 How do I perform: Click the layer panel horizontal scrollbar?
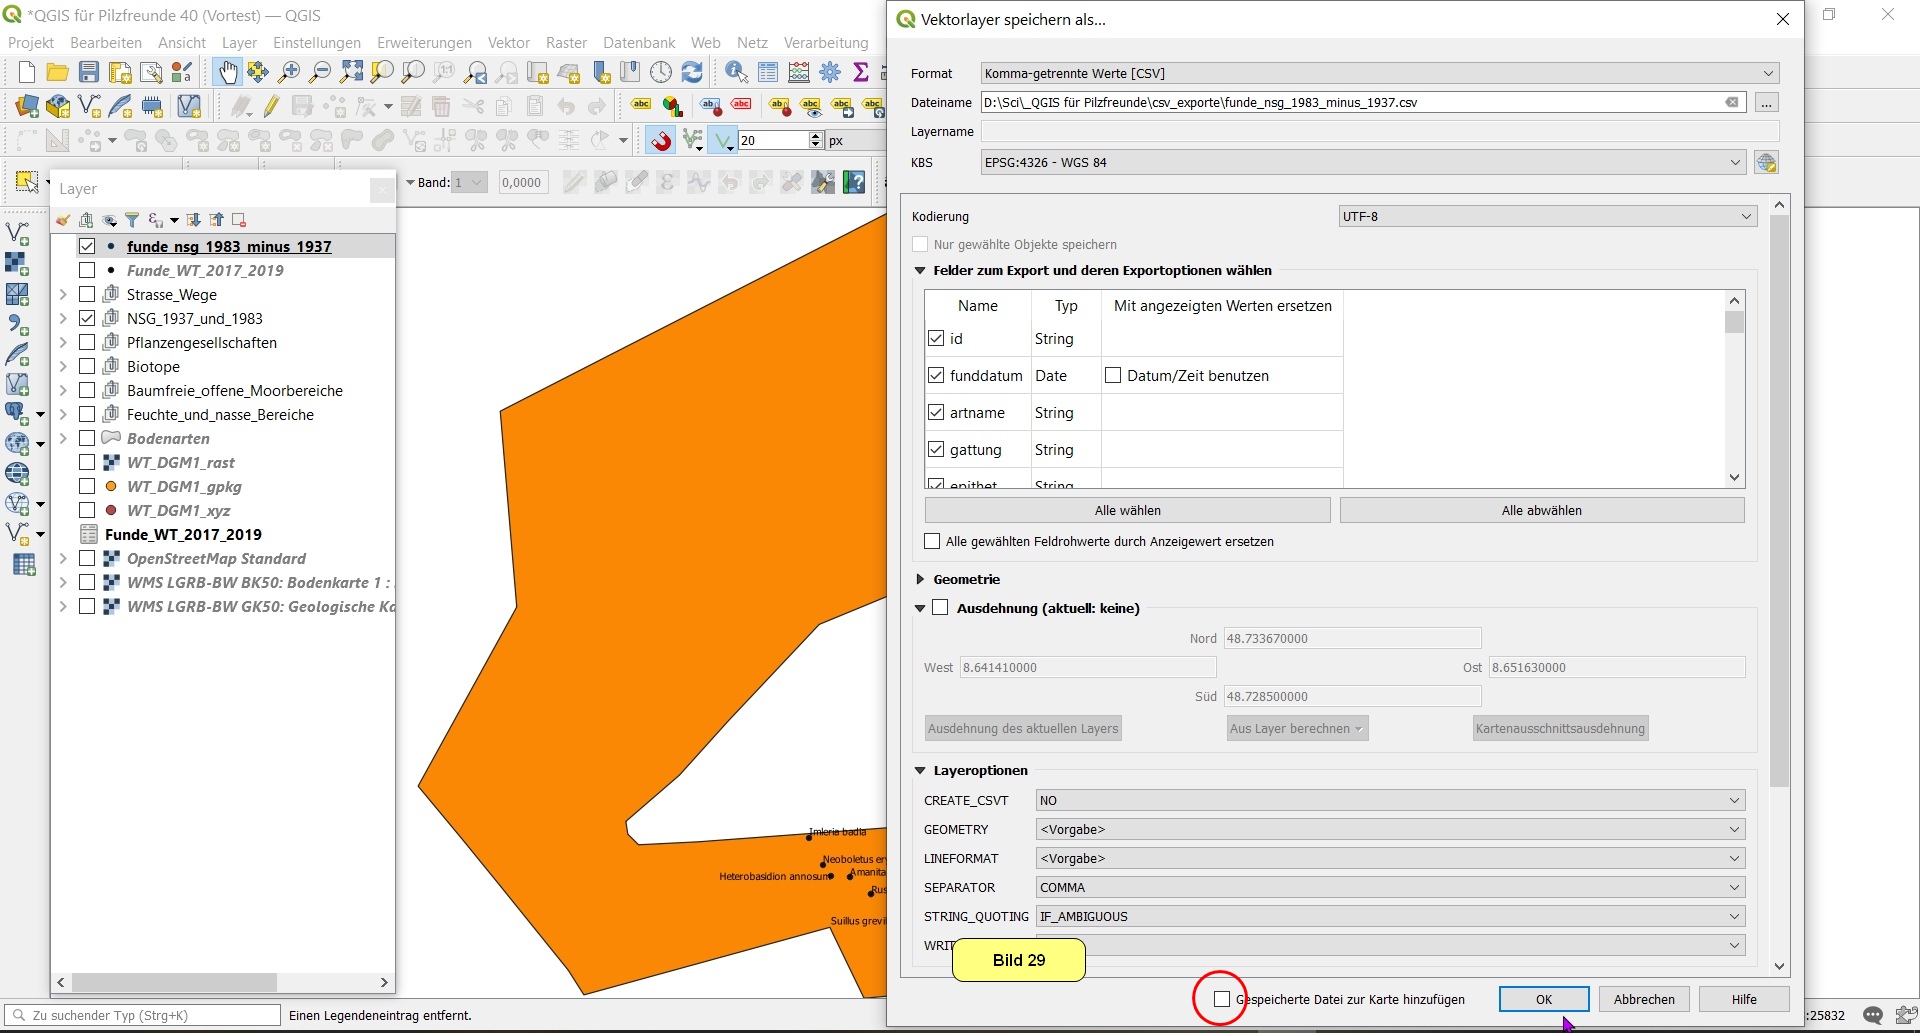tap(175, 983)
